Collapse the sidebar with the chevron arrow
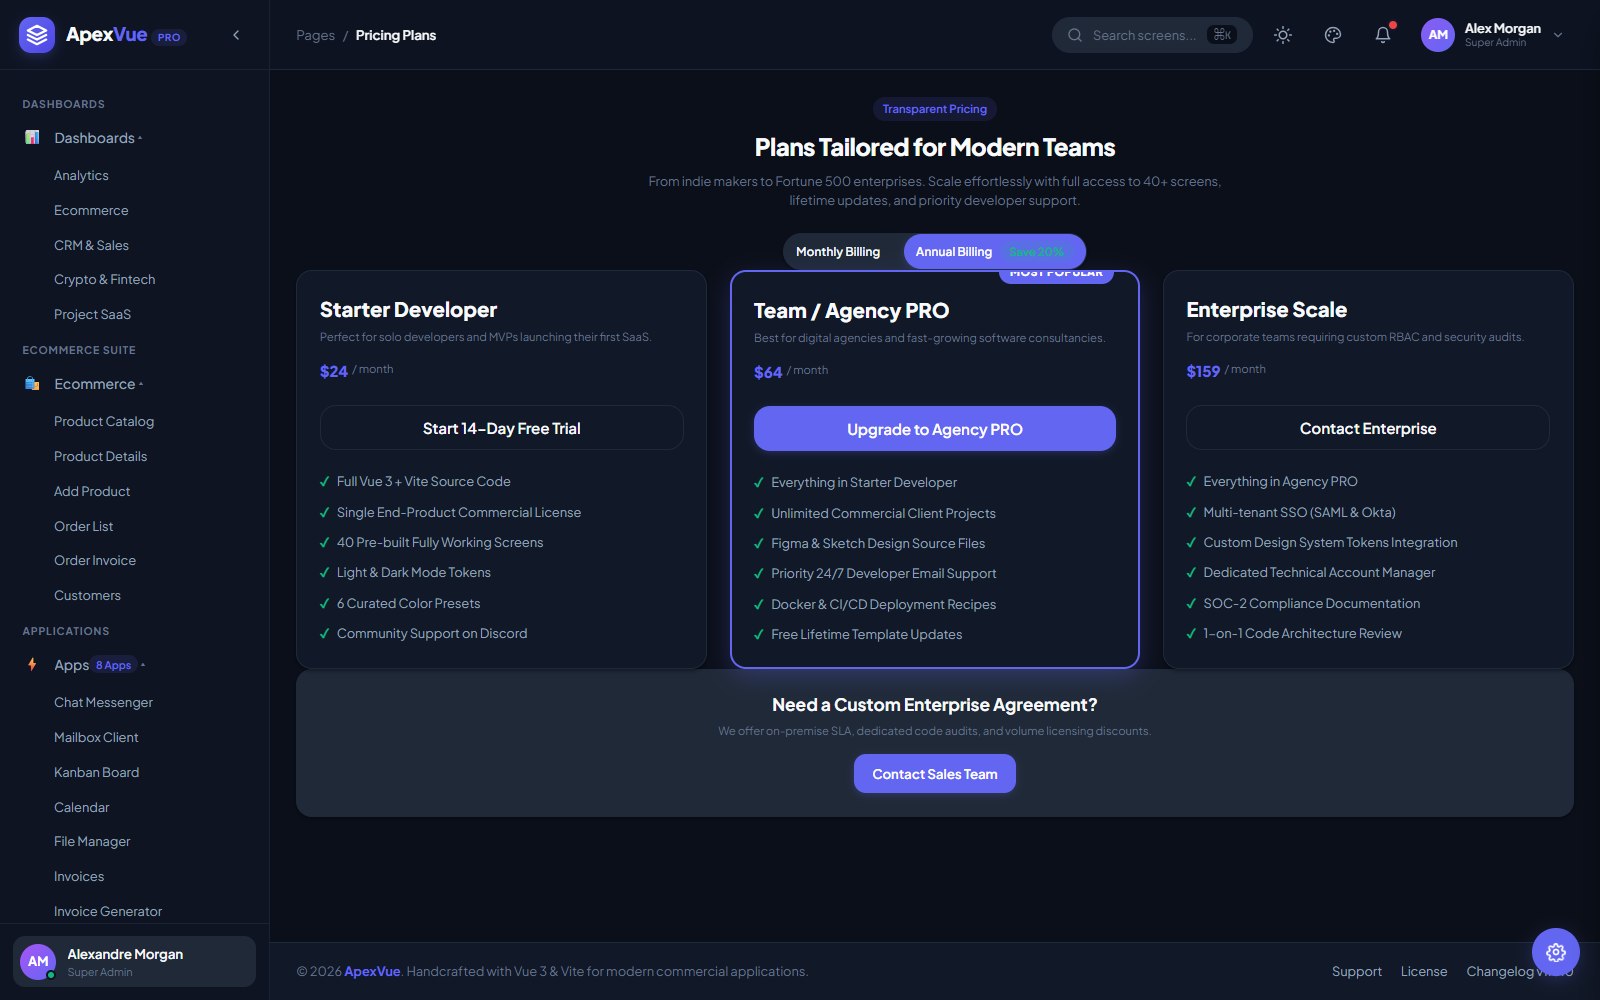 tap(236, 35)
